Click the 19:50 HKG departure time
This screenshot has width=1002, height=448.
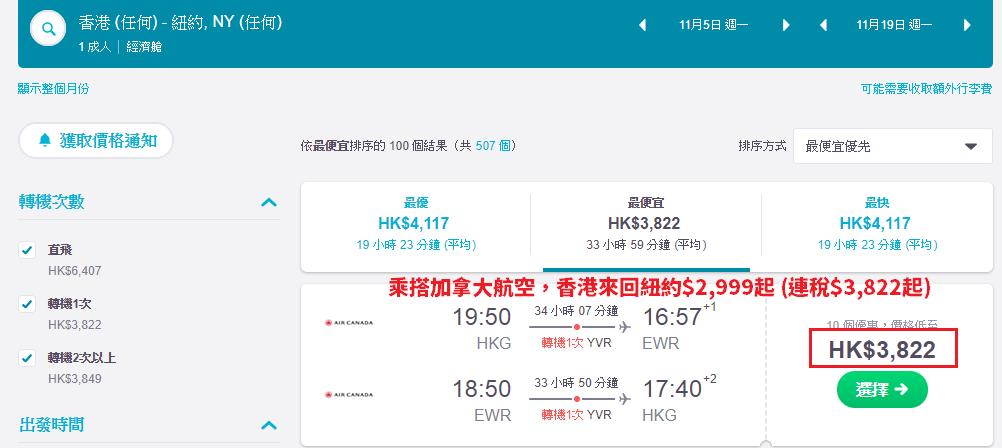coord(482,317)
